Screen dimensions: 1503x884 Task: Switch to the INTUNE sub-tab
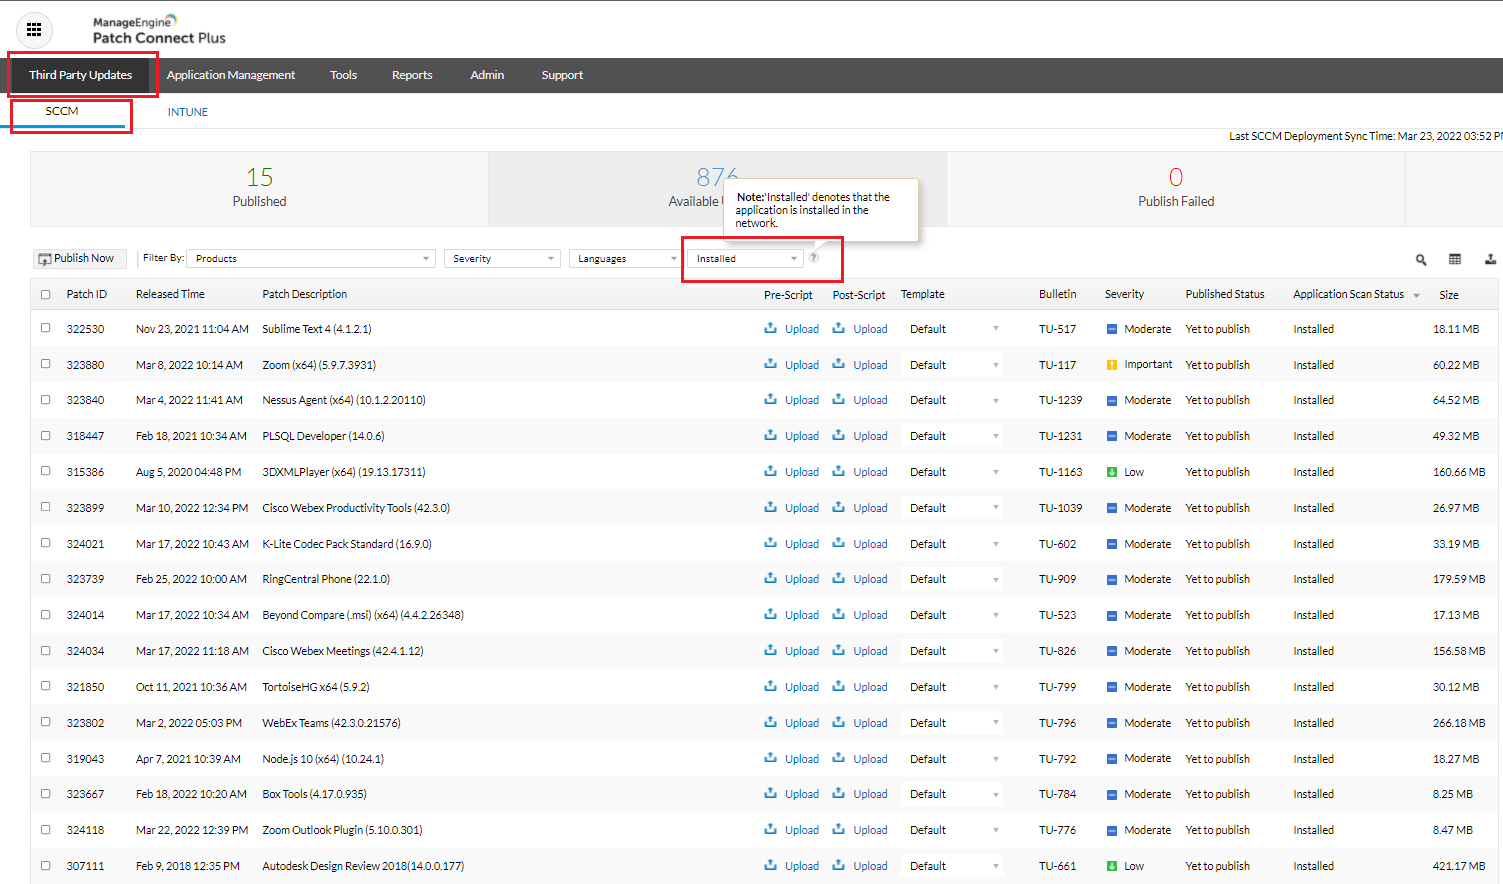(188, 112)
